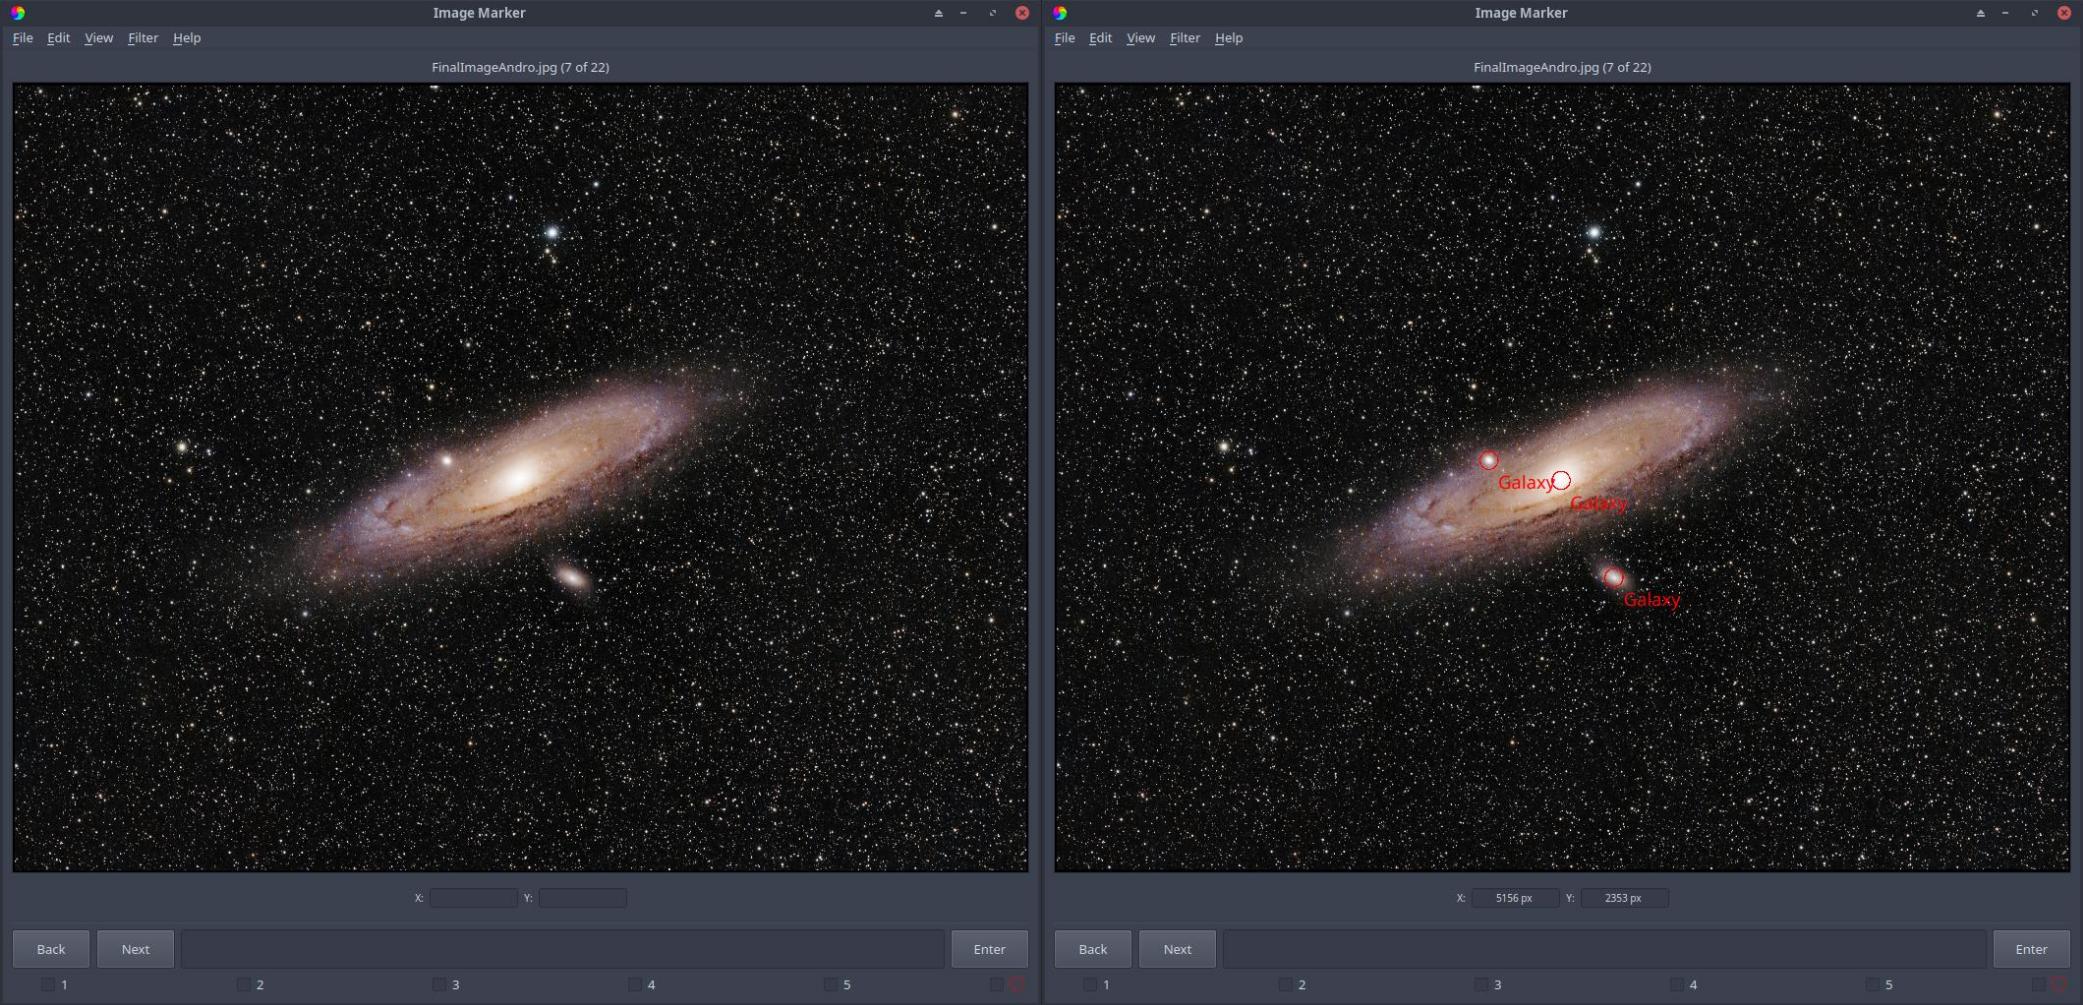The height and width of the screenshot is (1005, 2083).
Task: Maximize the left Image Marker window
Action: (992, 13)
